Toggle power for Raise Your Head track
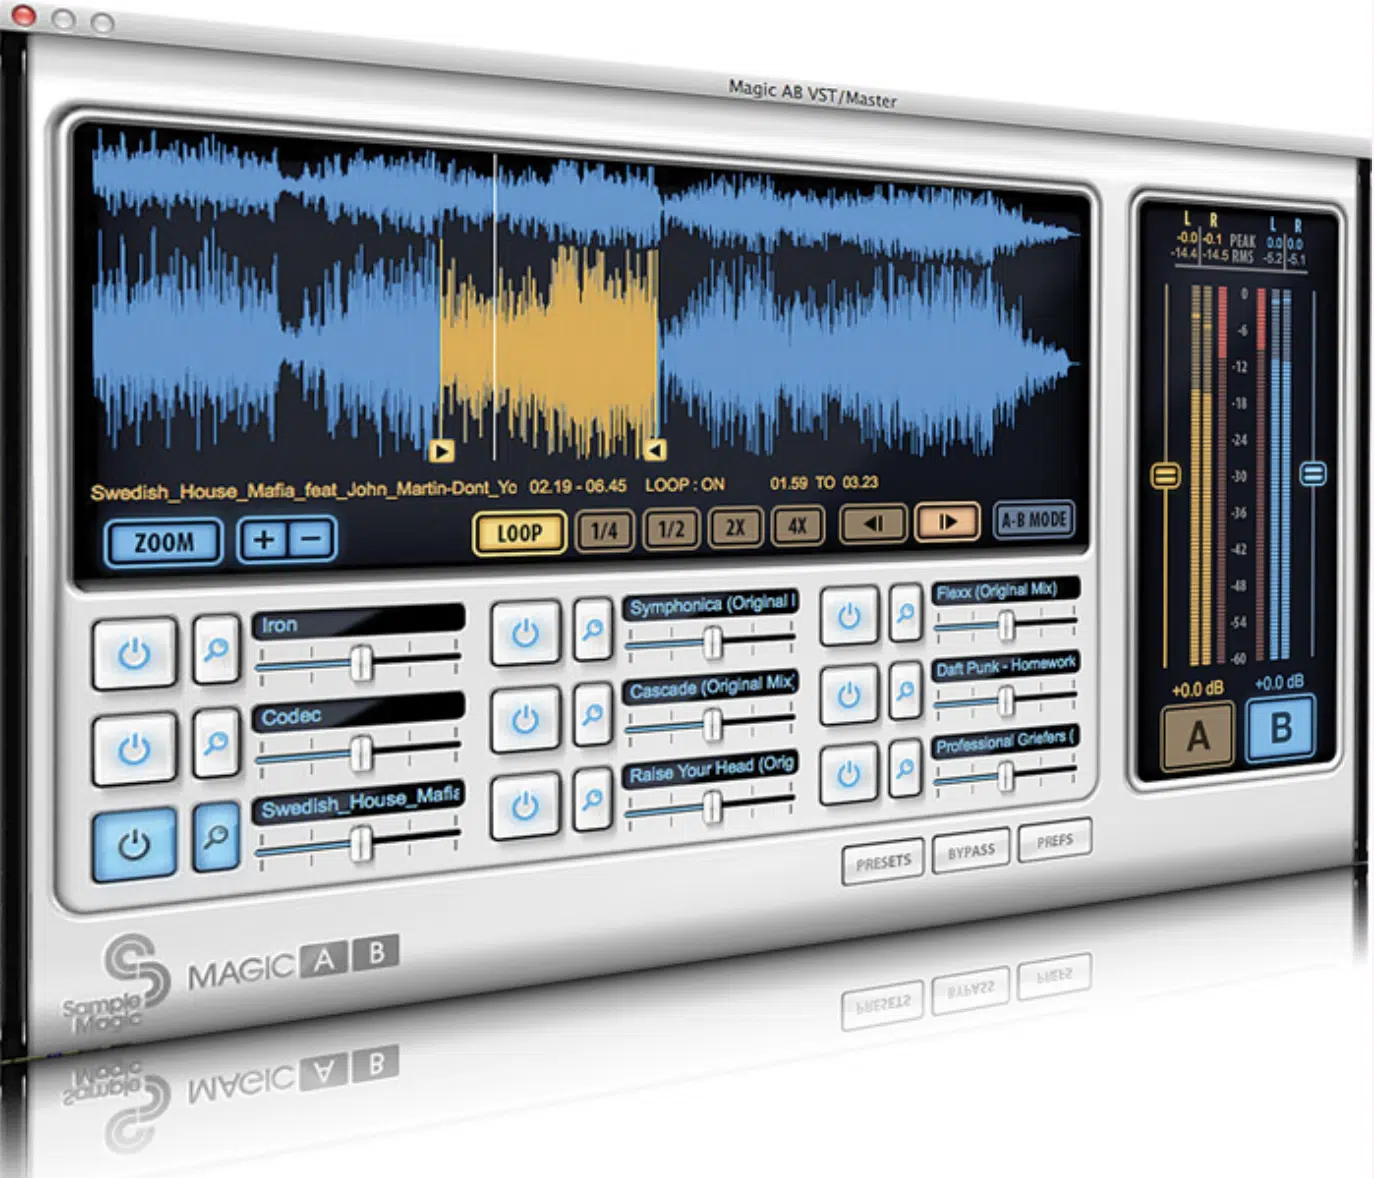1374x1178 pixels. tap(525, 805)
